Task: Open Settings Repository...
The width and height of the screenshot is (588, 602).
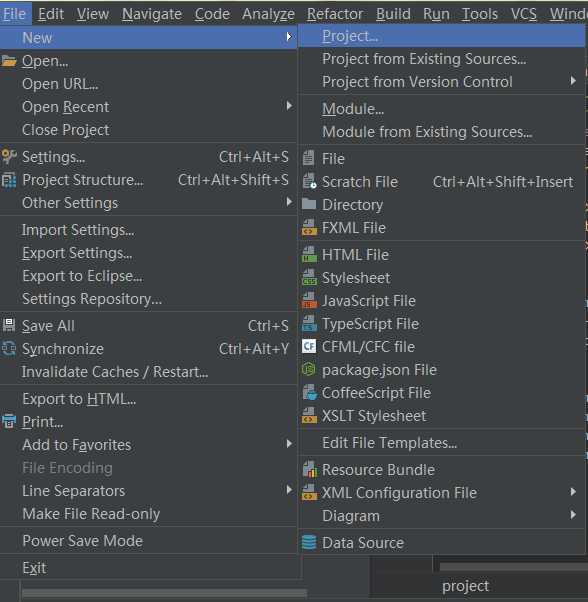Action: (148, 299)
